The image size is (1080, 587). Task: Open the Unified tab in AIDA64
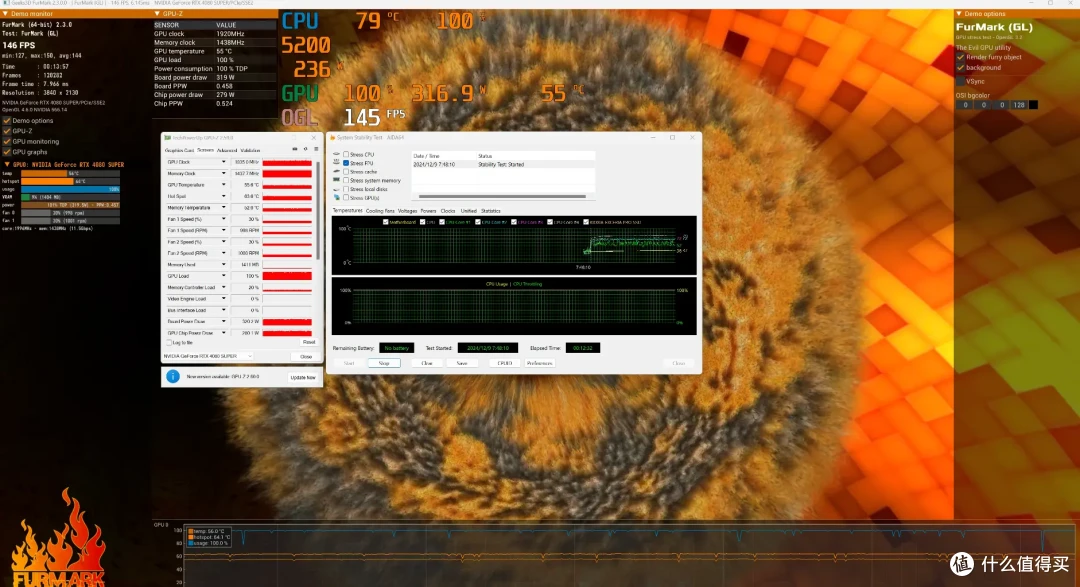click(x=468, y=211)
